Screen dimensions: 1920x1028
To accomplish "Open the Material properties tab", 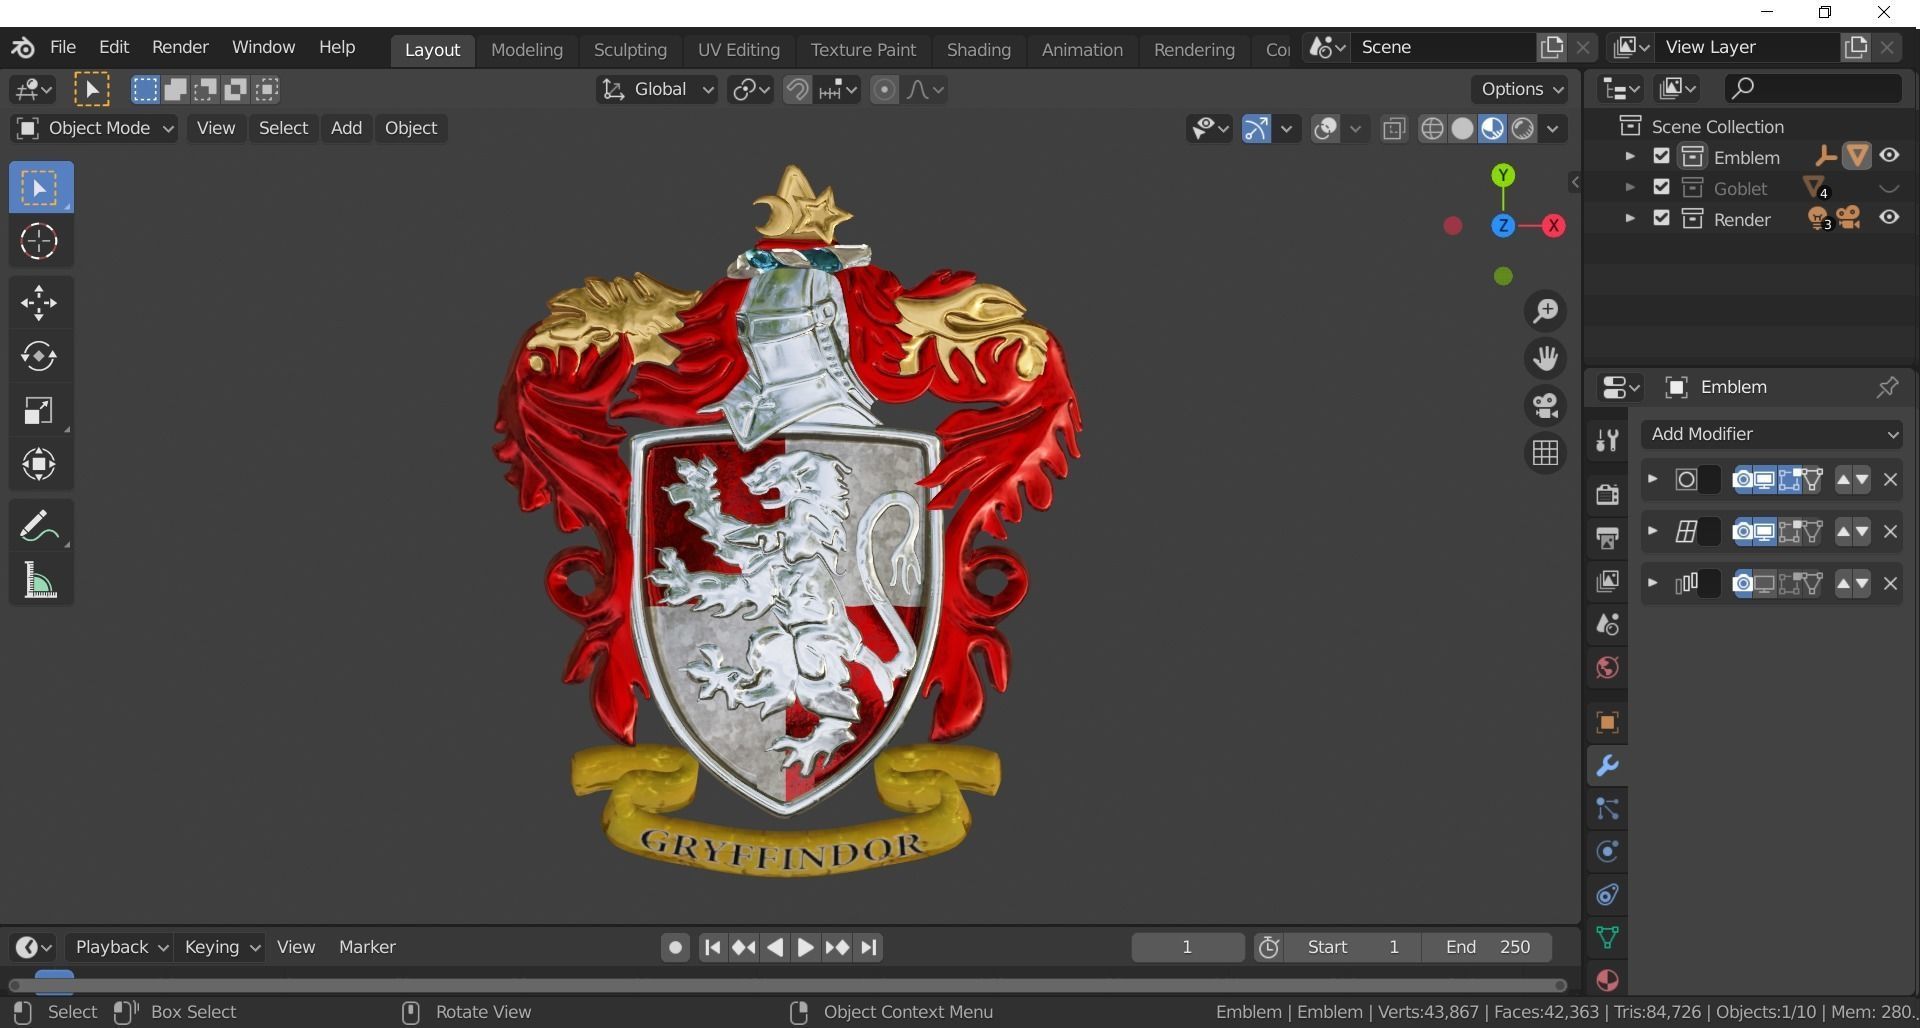I will 1607,980.
